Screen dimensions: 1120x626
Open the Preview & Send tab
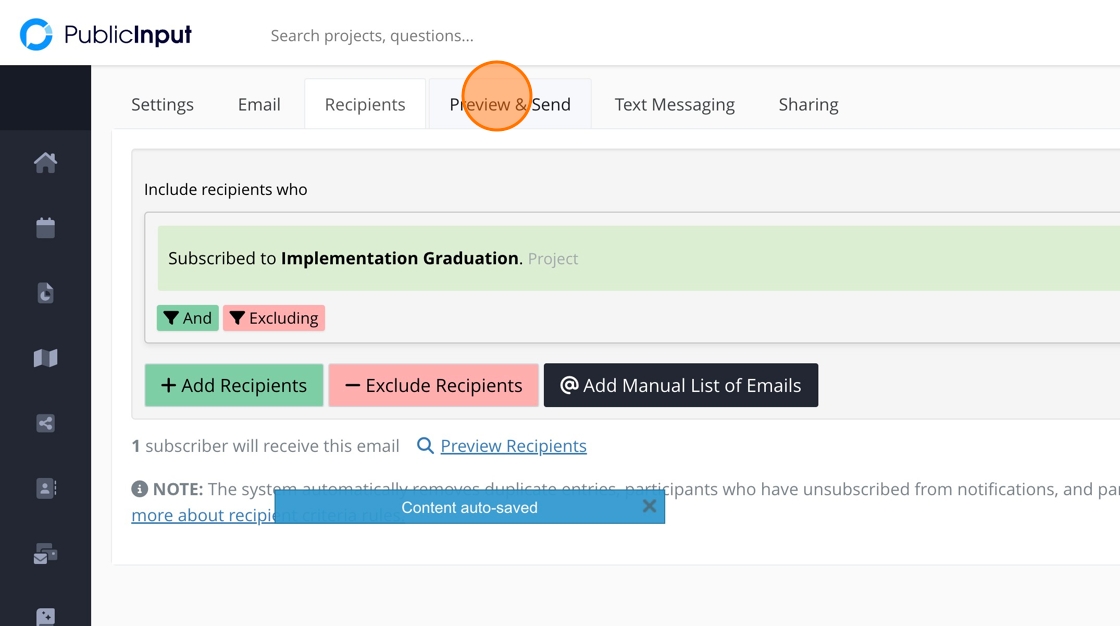510,104
